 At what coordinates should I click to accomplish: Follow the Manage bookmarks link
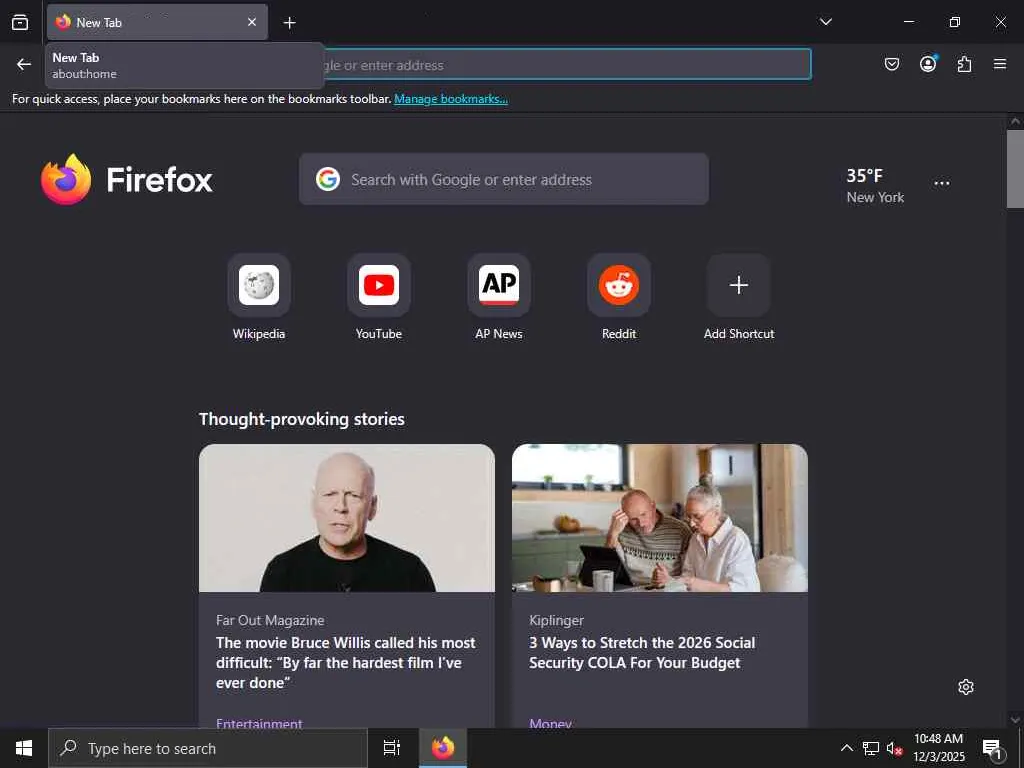(451, 99)
